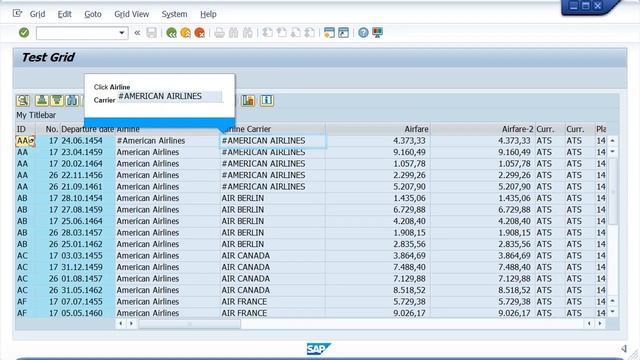
Task: Click airfare value 9.160,49 in Airfare column
Action: tap(409, 152)
